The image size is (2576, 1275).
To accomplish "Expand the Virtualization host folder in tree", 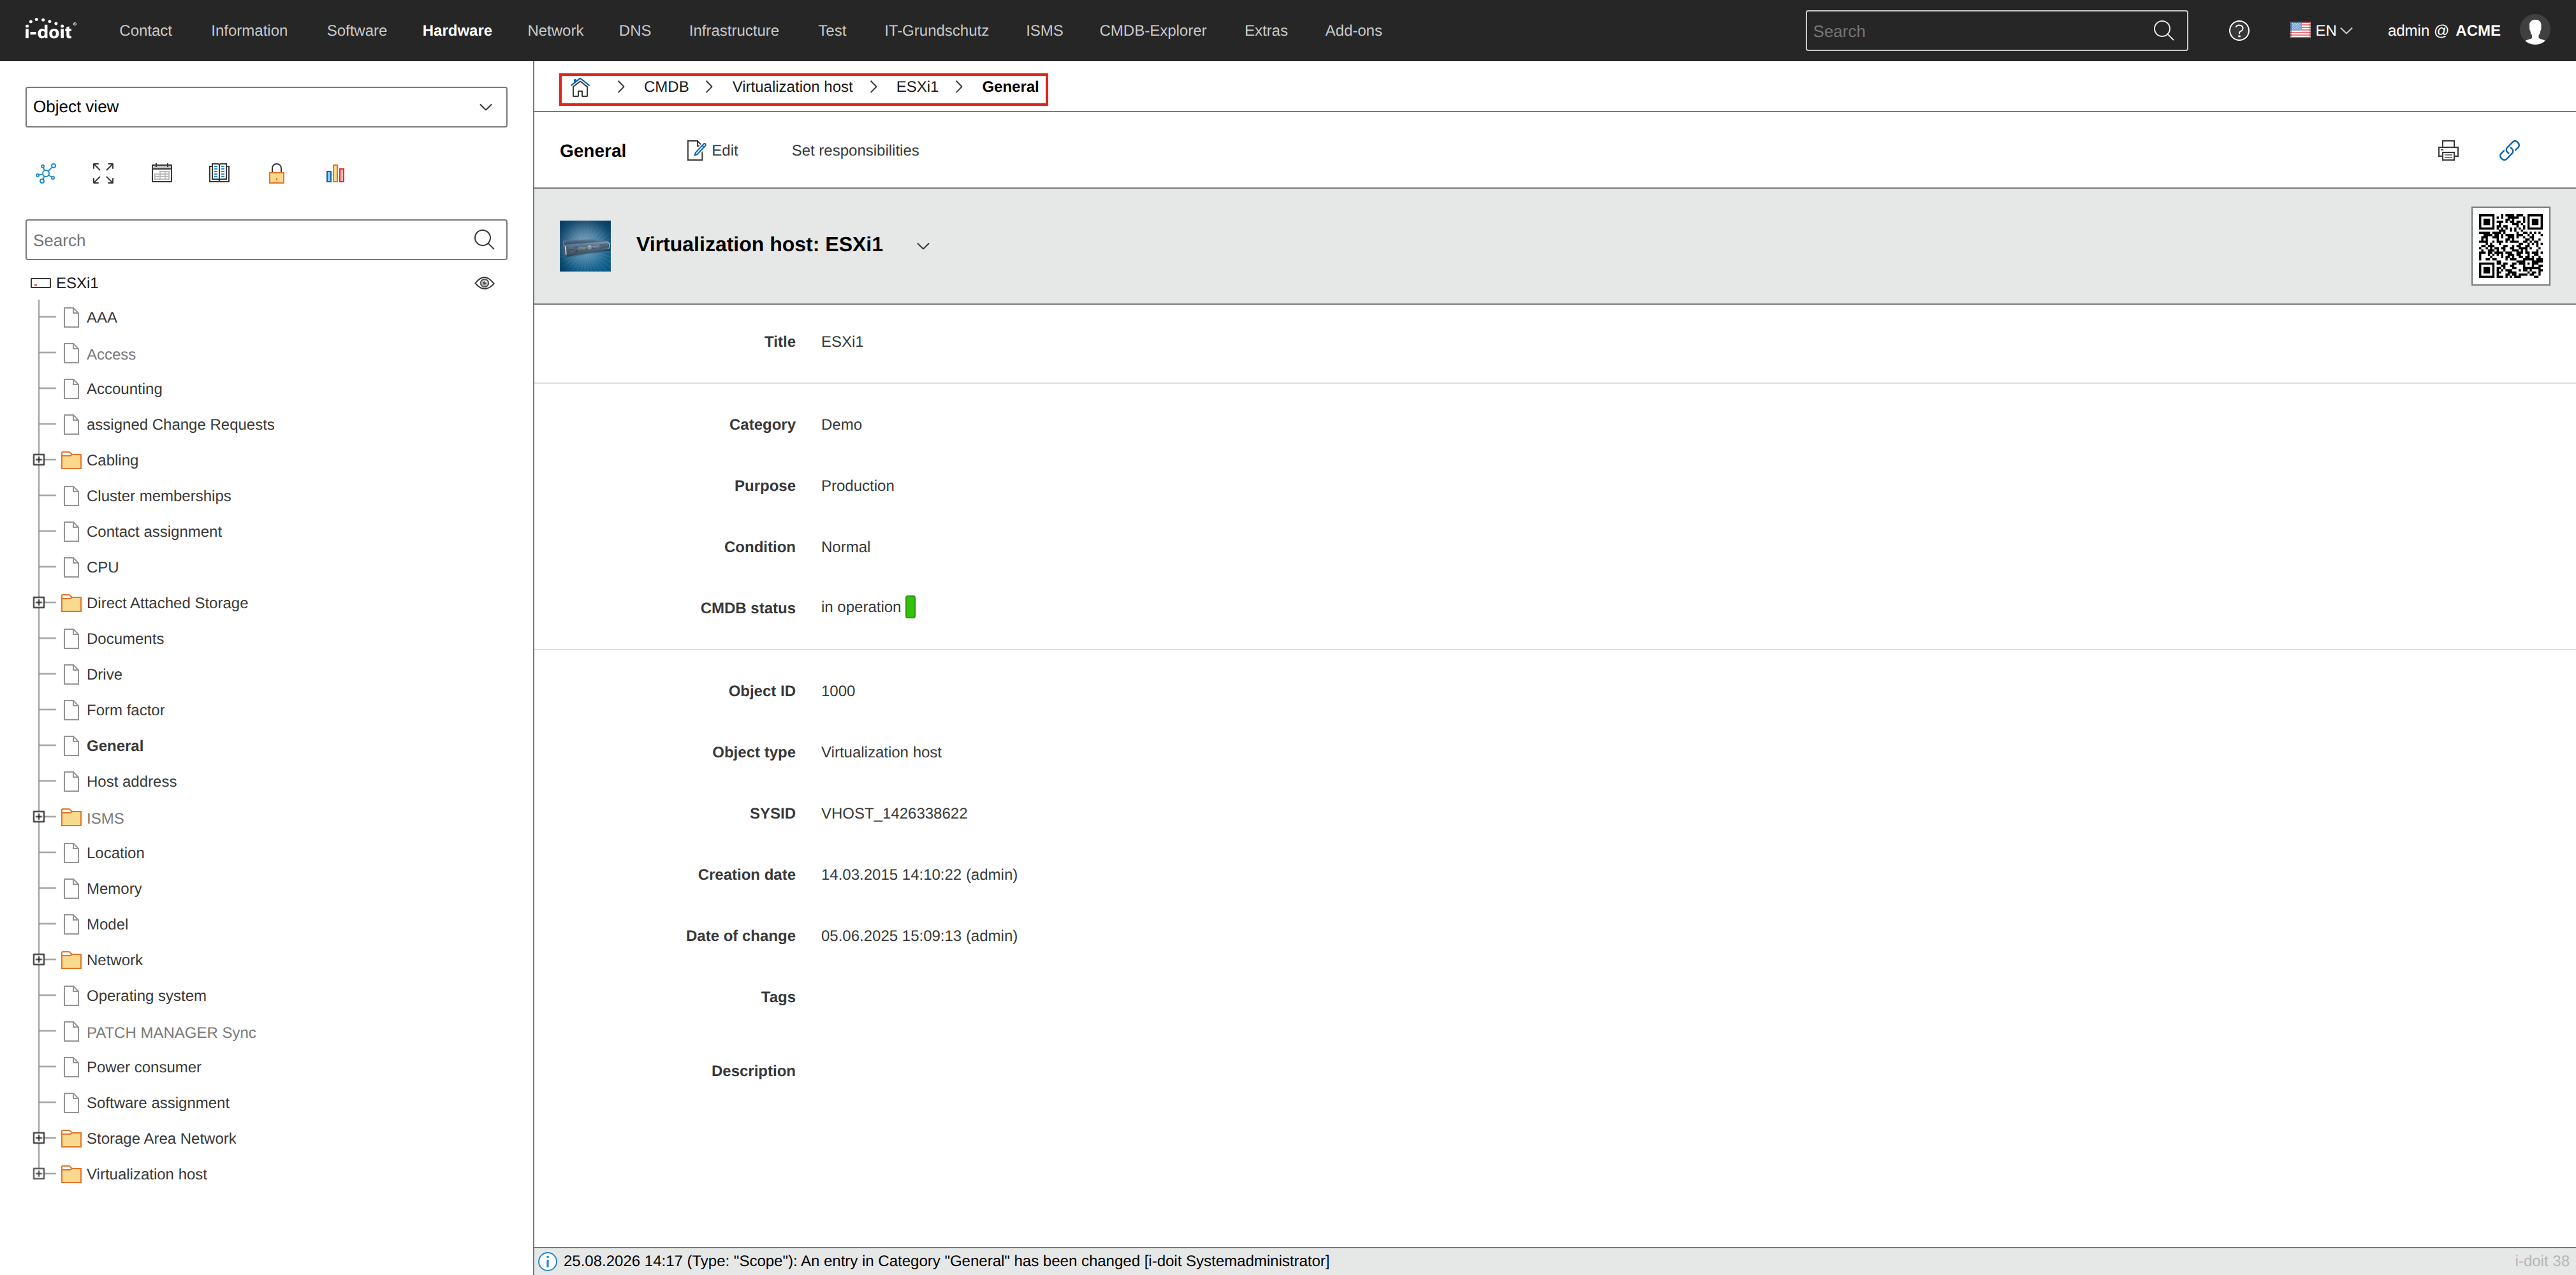I will pyautogui.click(x=39, y=1174).
